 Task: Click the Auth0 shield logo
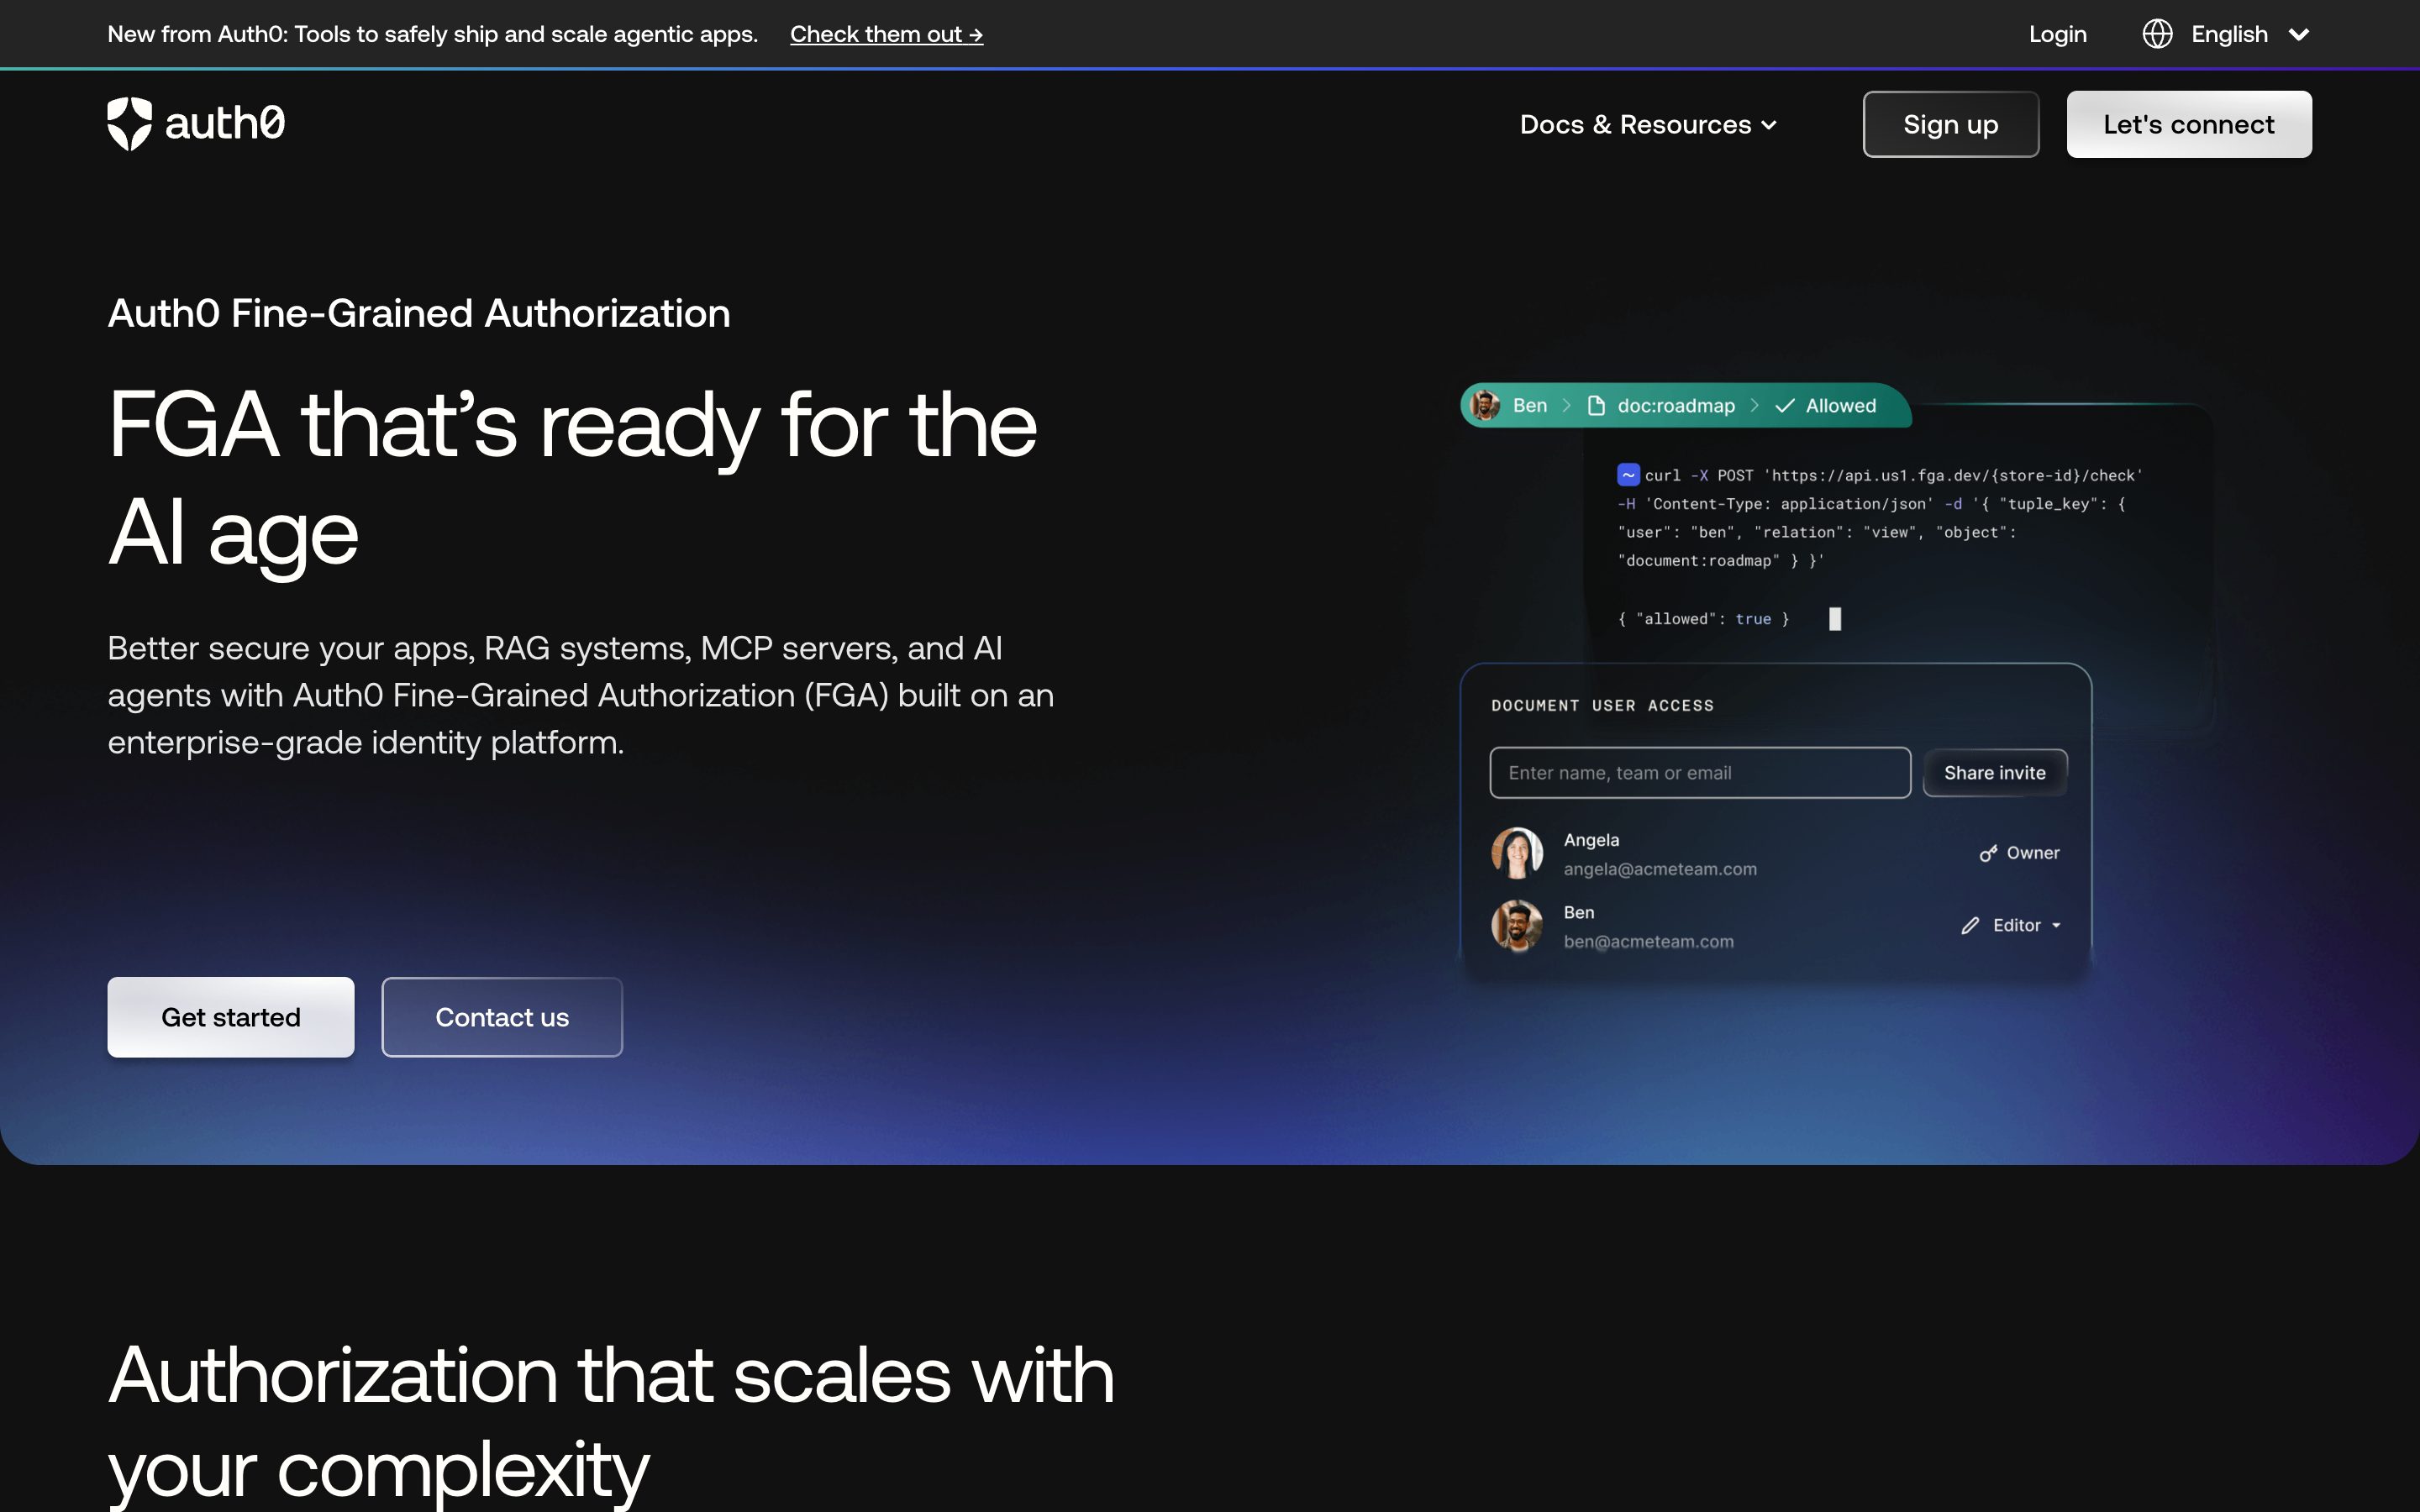click(130, 124)
